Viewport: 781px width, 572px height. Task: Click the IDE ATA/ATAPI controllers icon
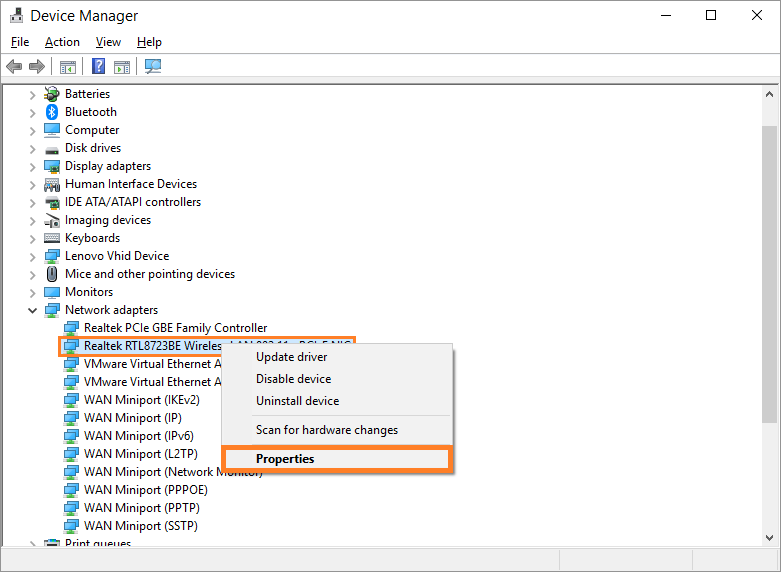click(x=52, y=202)
